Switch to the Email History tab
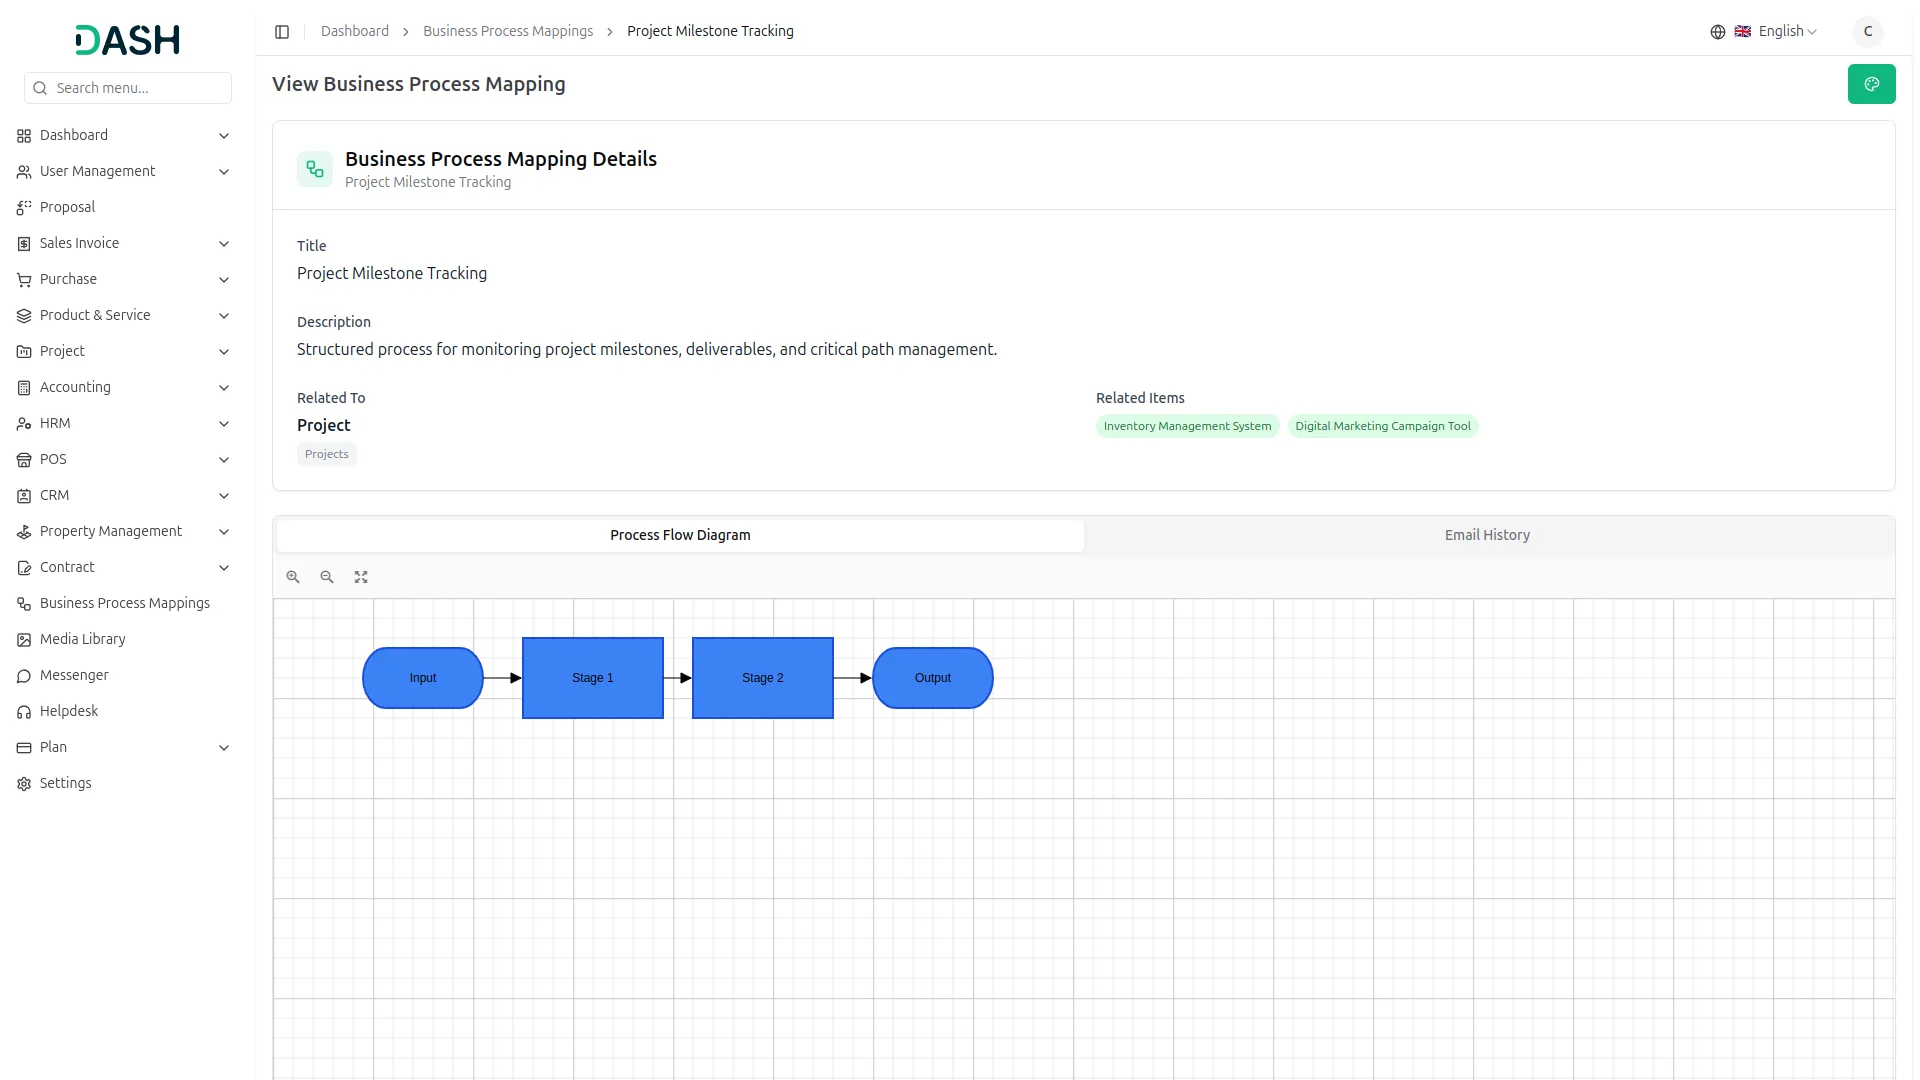 [1486, 535]
